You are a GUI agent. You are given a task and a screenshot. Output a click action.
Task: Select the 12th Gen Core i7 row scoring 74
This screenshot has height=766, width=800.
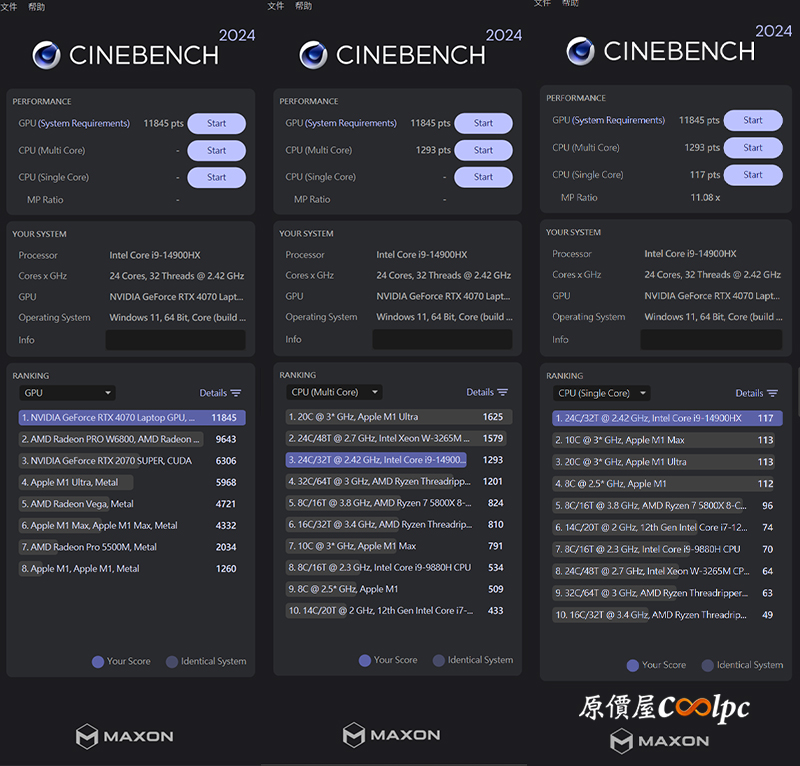point(667,528)
